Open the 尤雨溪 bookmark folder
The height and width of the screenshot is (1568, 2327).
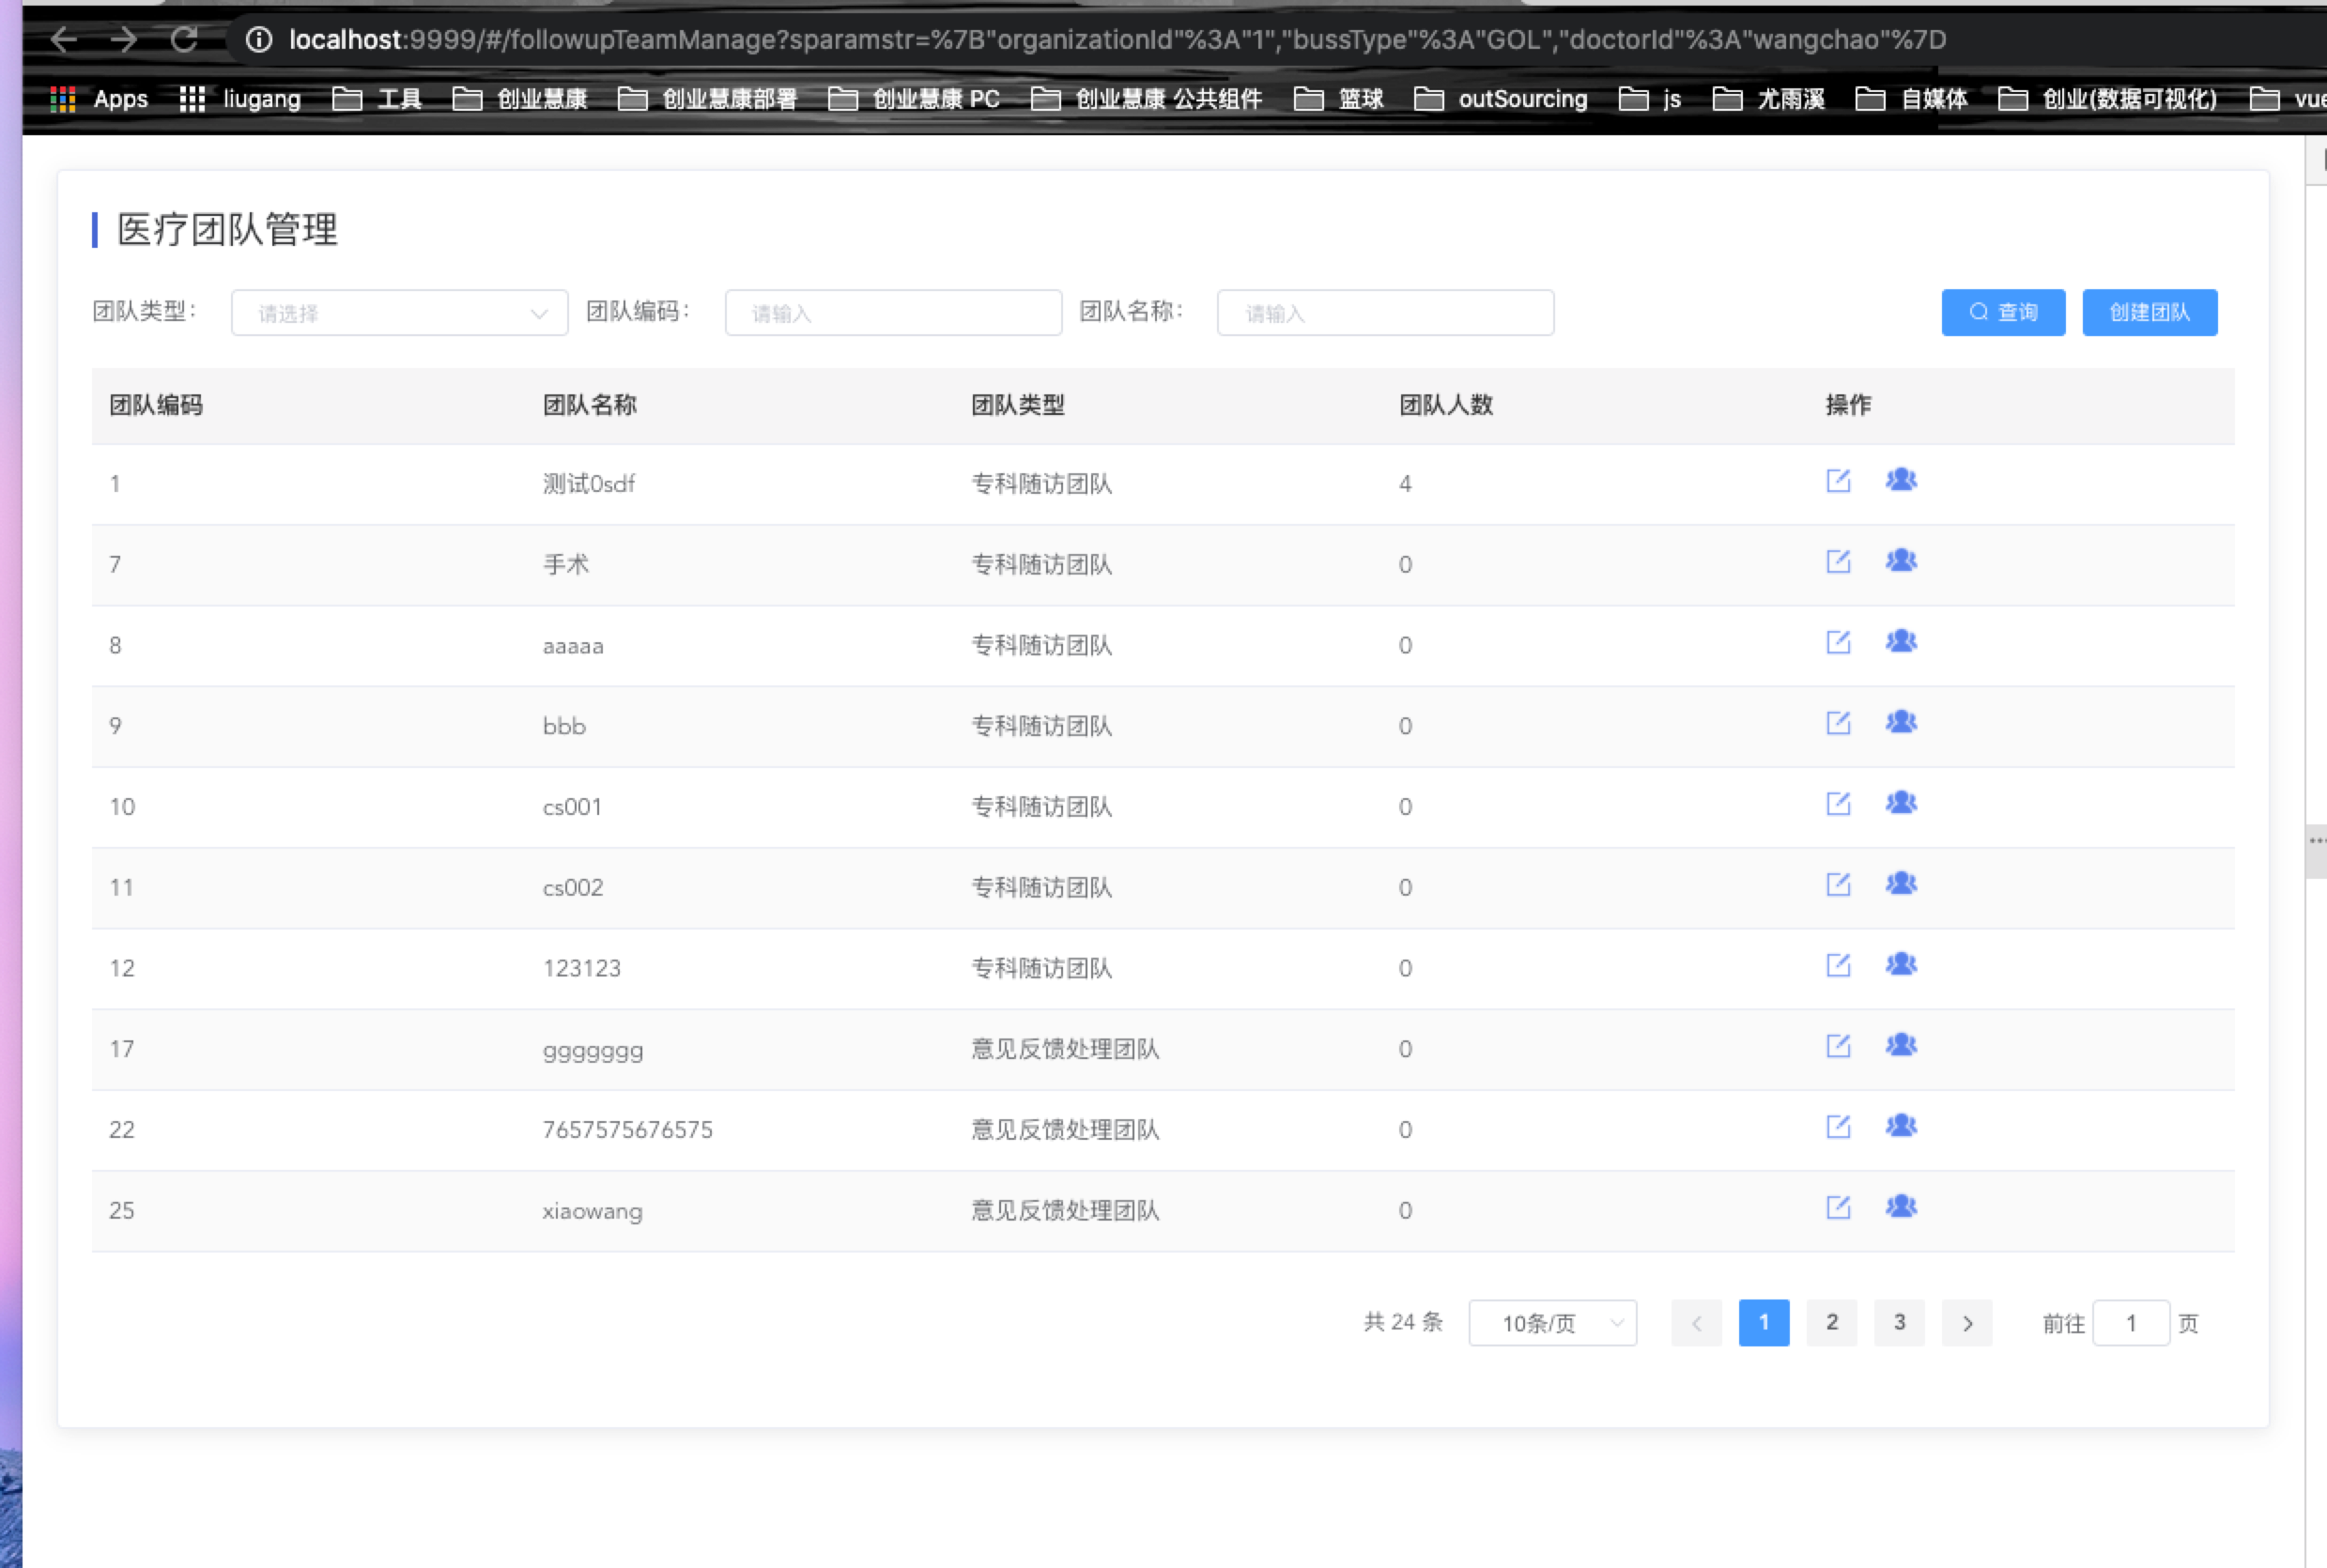(x=1769, y=99)
